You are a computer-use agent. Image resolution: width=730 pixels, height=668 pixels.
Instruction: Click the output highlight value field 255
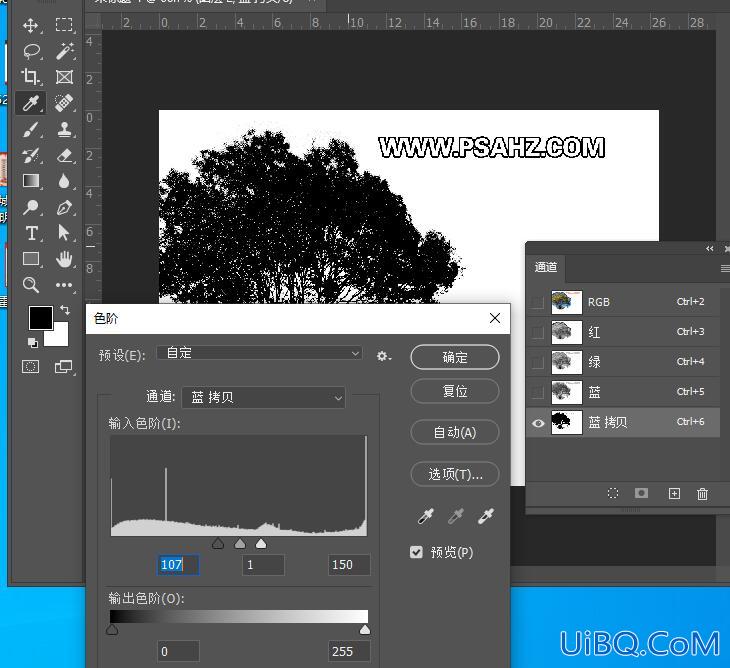click(x=349, y=652)
